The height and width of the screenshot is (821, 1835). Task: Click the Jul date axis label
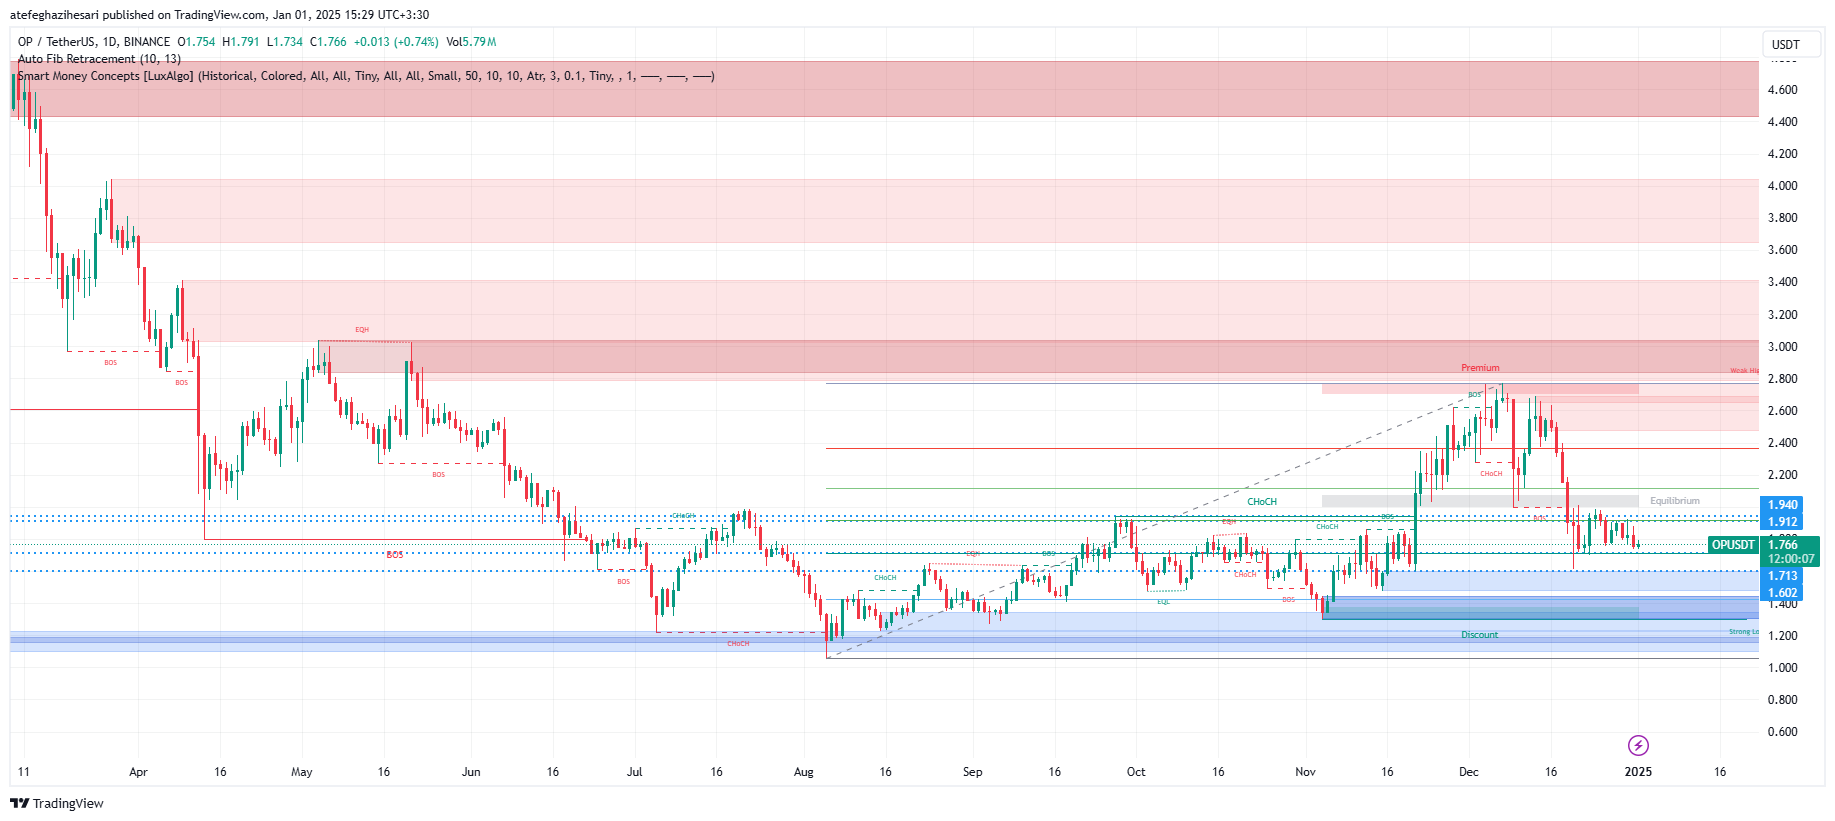(634, 772)
